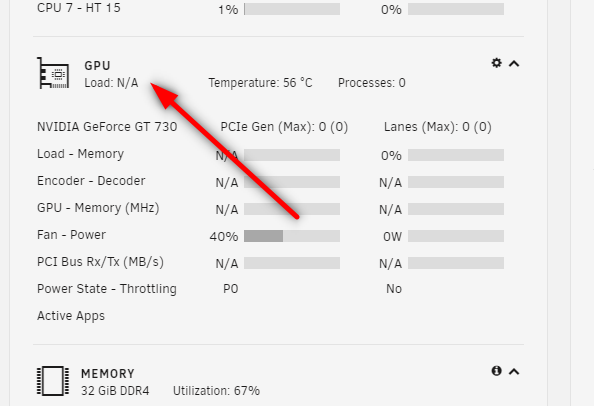The width and height of the screenshot is (594, 406).
Task: Click the GPU graphics card icon
Action: (53, 73)
